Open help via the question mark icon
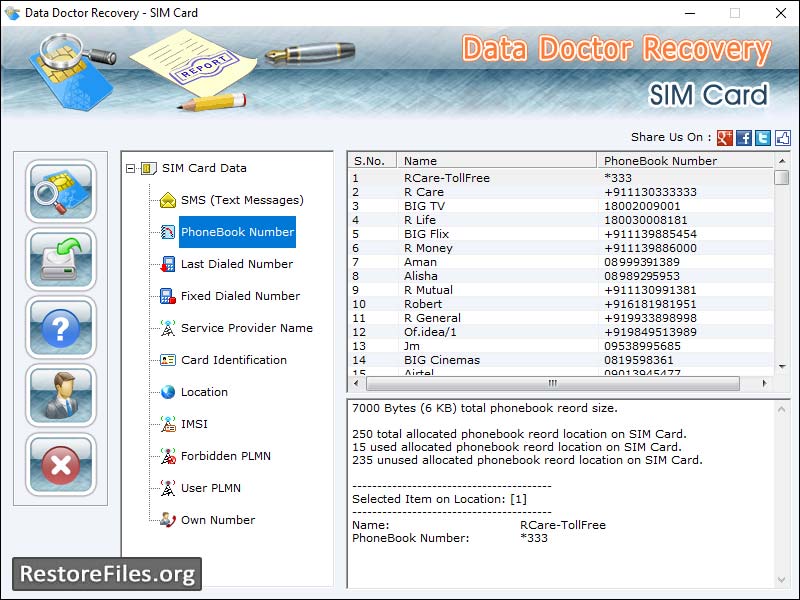 (x=60, y=327)
